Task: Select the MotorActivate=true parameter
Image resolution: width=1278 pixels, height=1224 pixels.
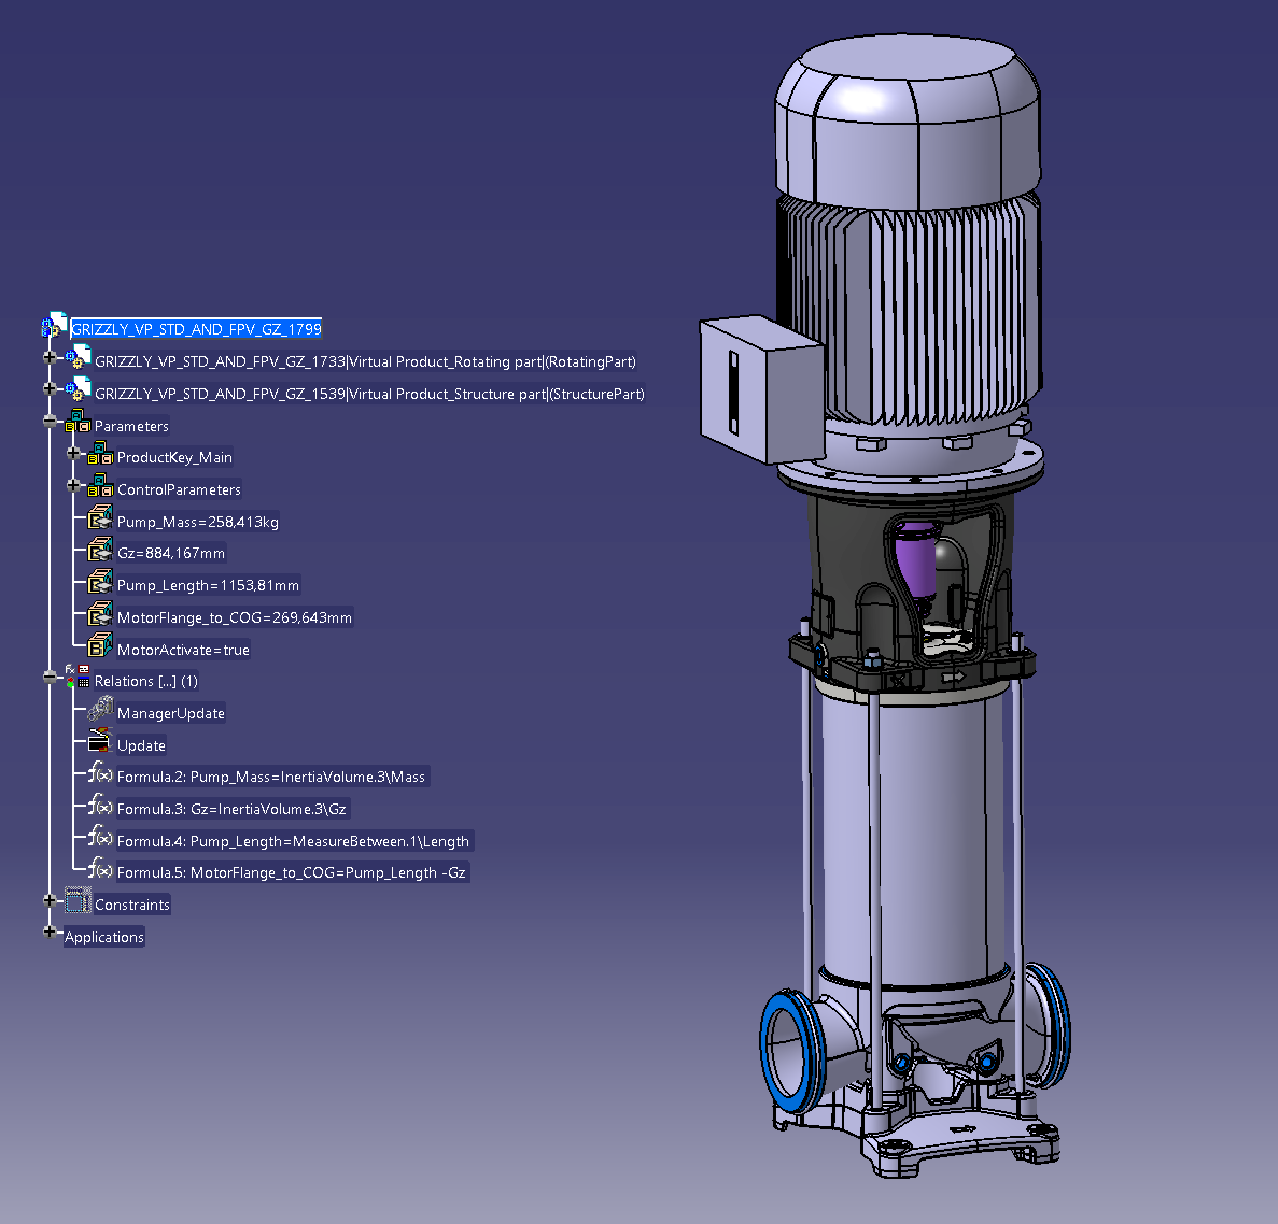Action: coord(183,650)
